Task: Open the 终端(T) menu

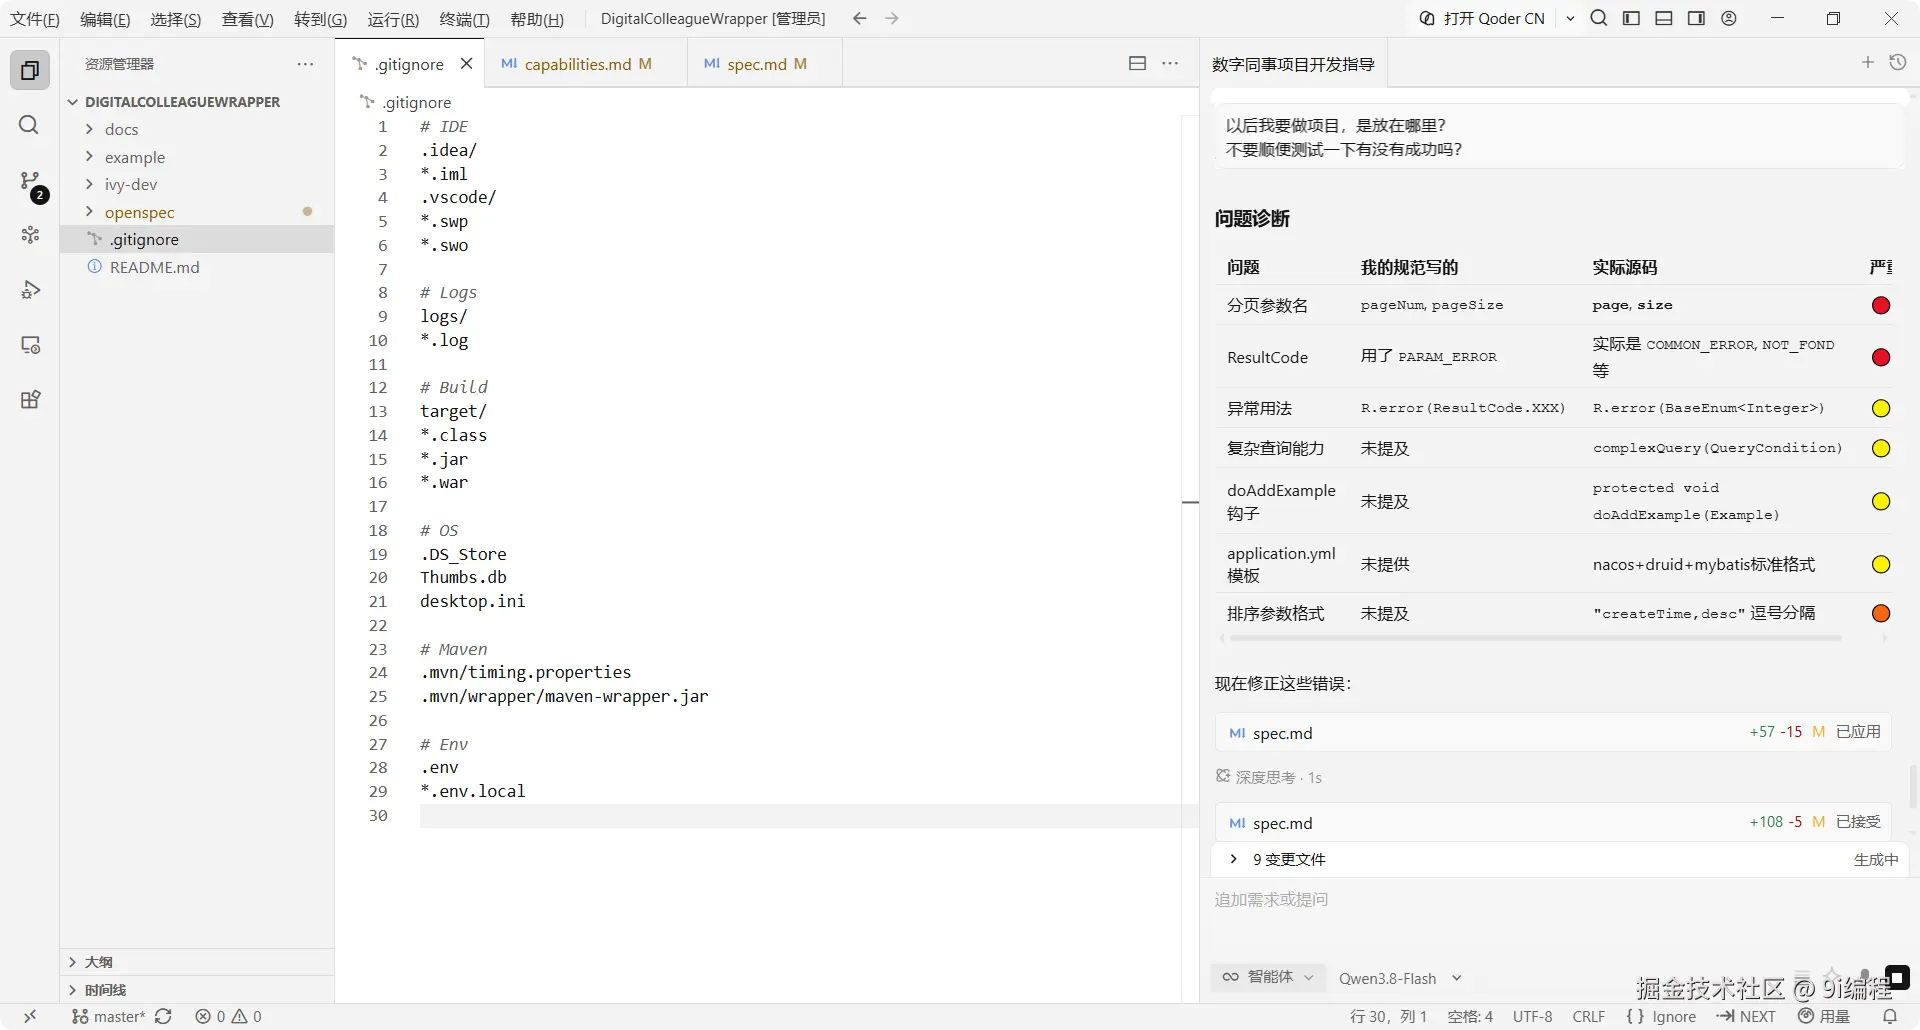Action: [x=465, y=19]
